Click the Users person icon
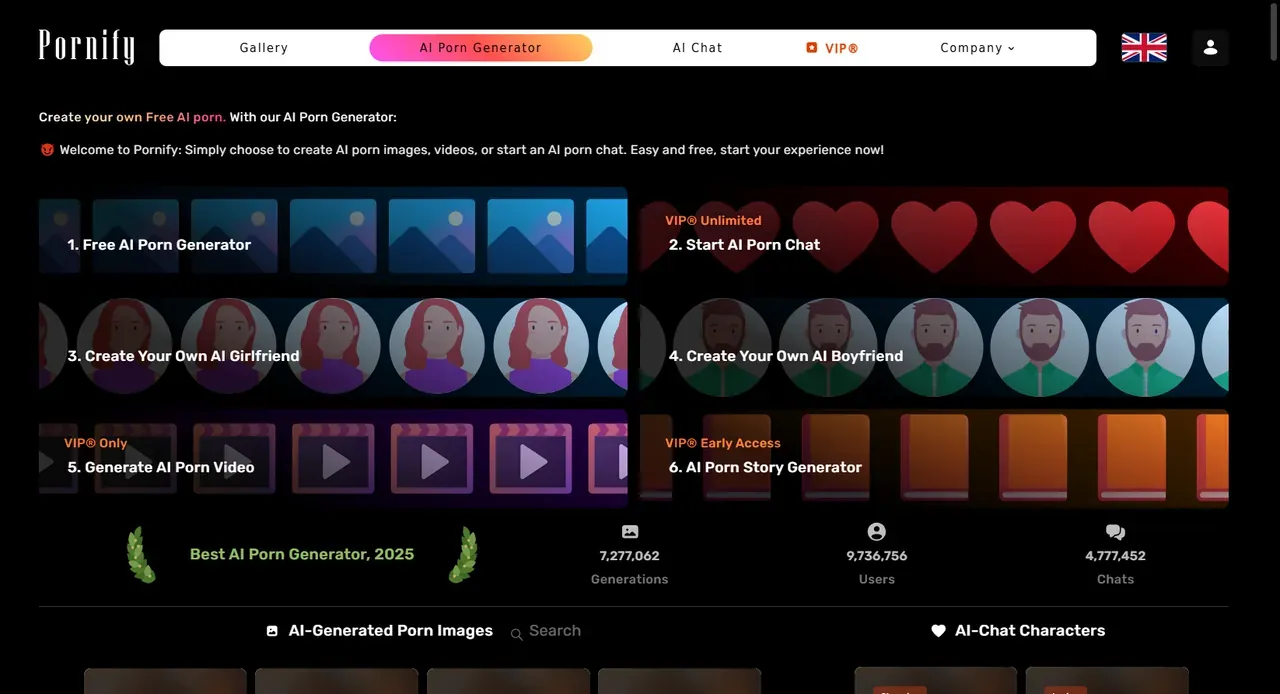Image resolution: width=1280 pixels, height=694 pixels. click(x=877, y=532)
